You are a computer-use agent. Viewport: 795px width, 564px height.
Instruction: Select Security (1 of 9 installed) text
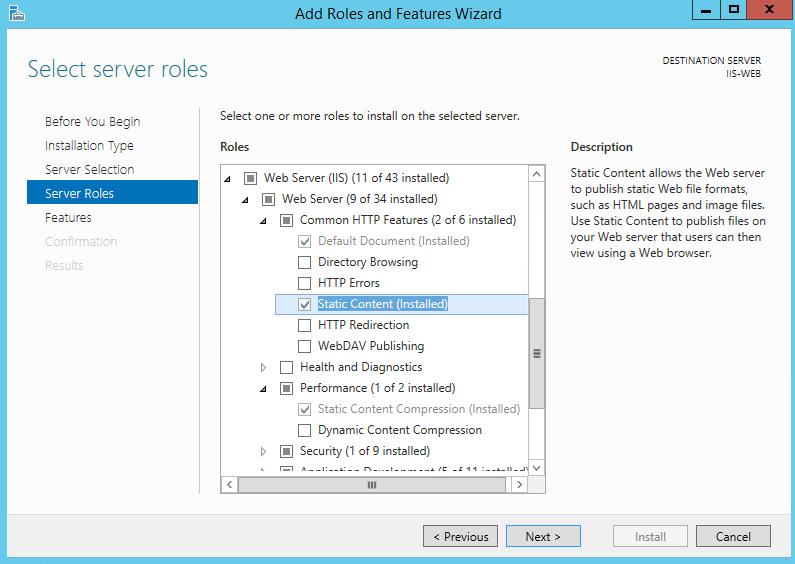(365, 451)
